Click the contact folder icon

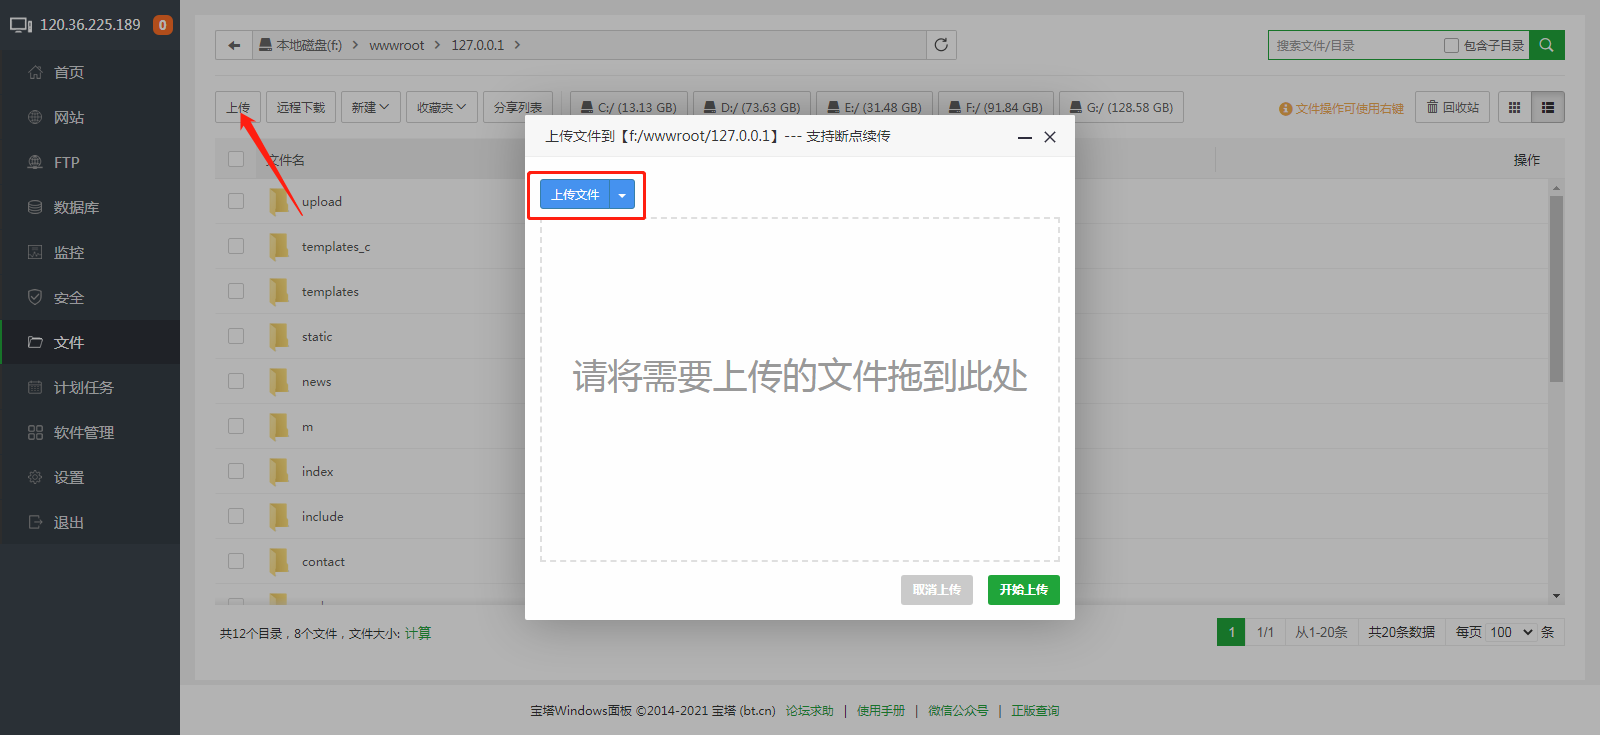(279, 561)
